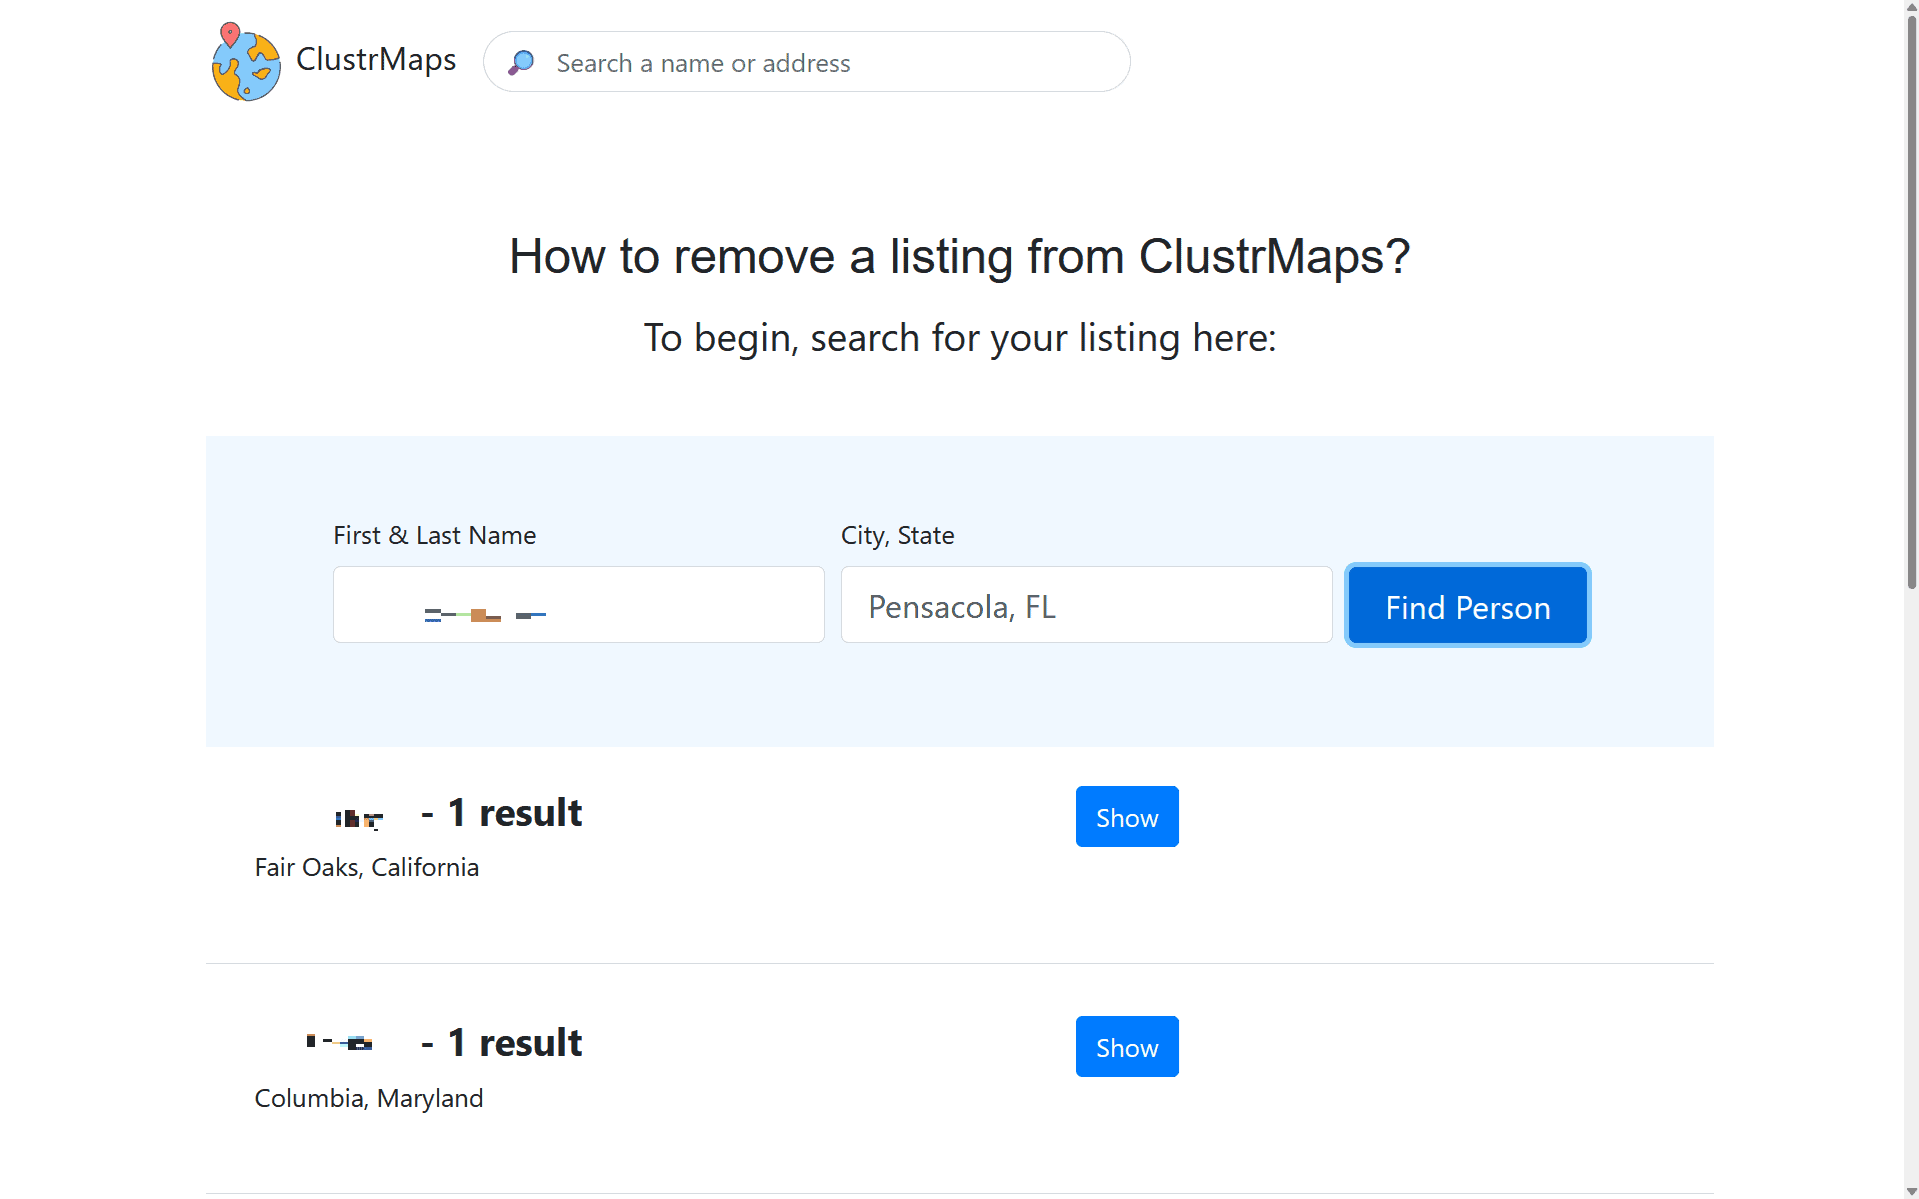Screen dimensions: 1919x1199
Task: Click the first result's name heading
Action: click(x=358, y=815)
